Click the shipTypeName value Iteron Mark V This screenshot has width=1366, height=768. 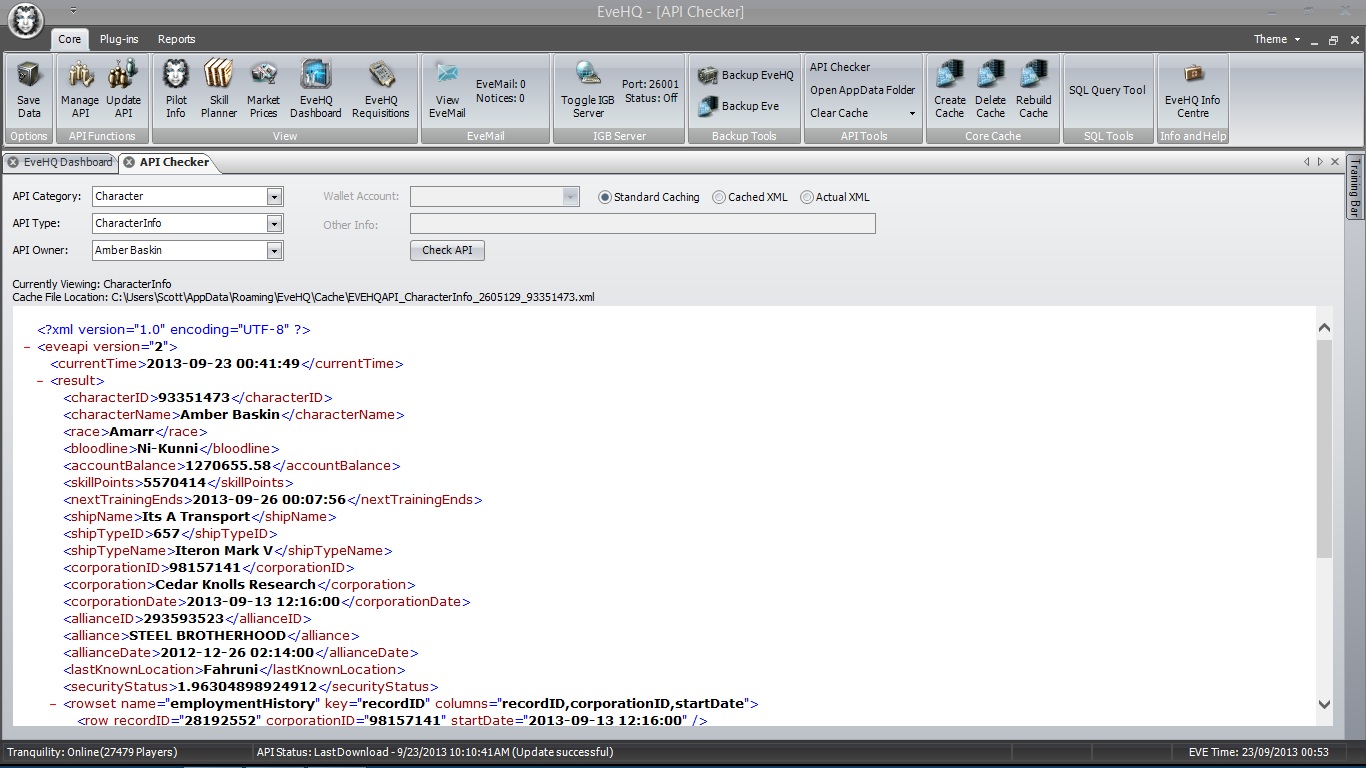(x=224, y=551)
